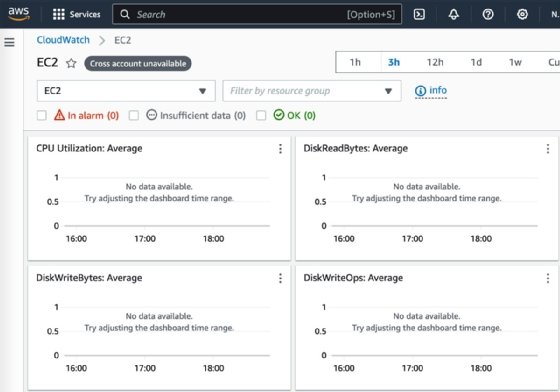The image size is (560, 392).
Task: Click the DiskWriteOps: Average title
Action: pyautogui.click(x=353, y=278)
